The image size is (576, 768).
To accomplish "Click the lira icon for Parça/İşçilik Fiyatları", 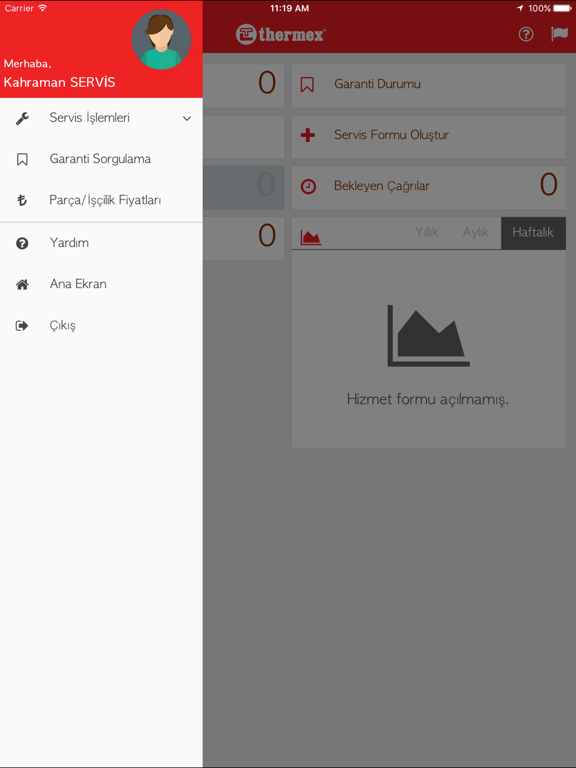I will 22,200.
